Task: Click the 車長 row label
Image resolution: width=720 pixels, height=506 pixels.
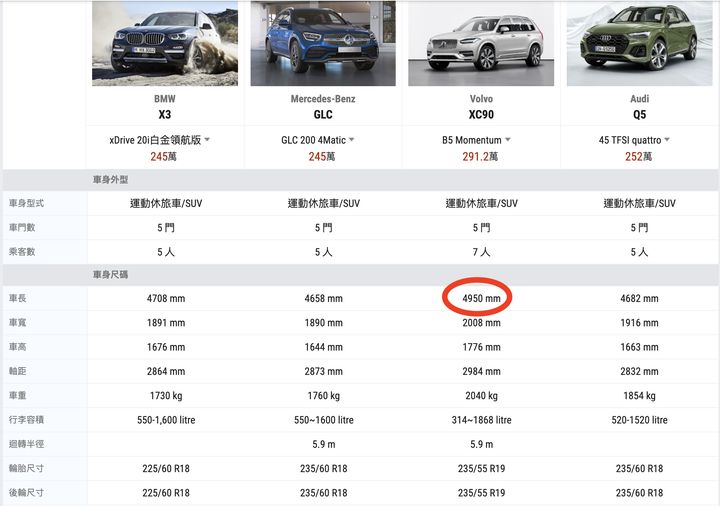Action: coord(17,298)
